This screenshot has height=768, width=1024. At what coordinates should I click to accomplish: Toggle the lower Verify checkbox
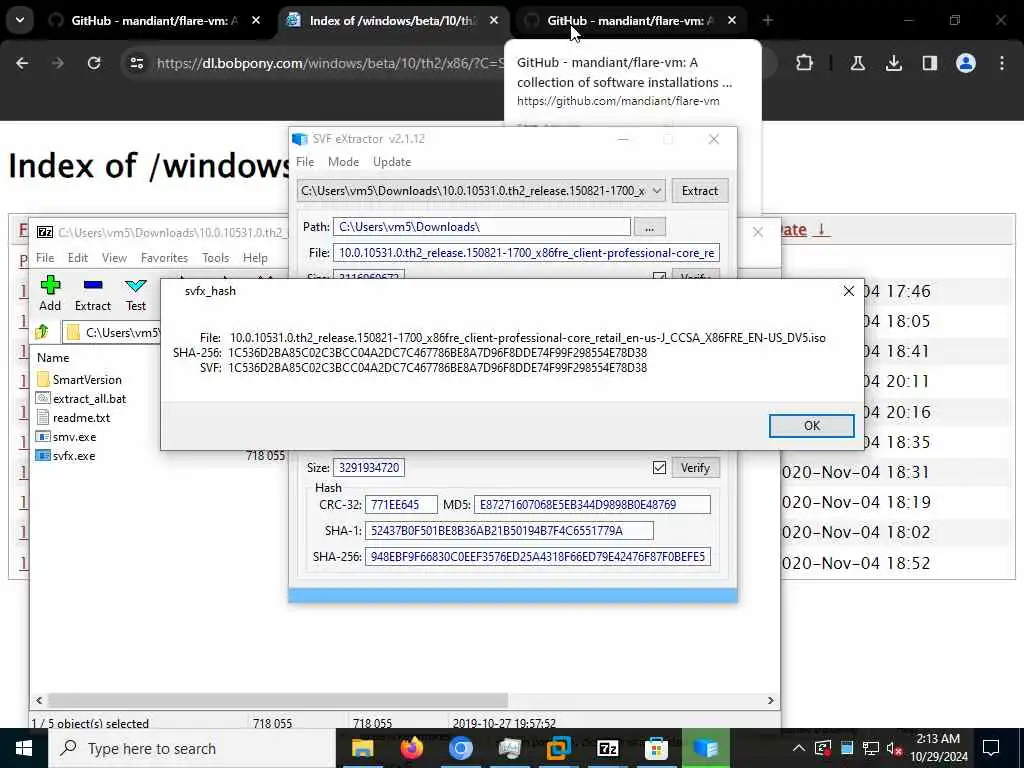click(659, 468)
